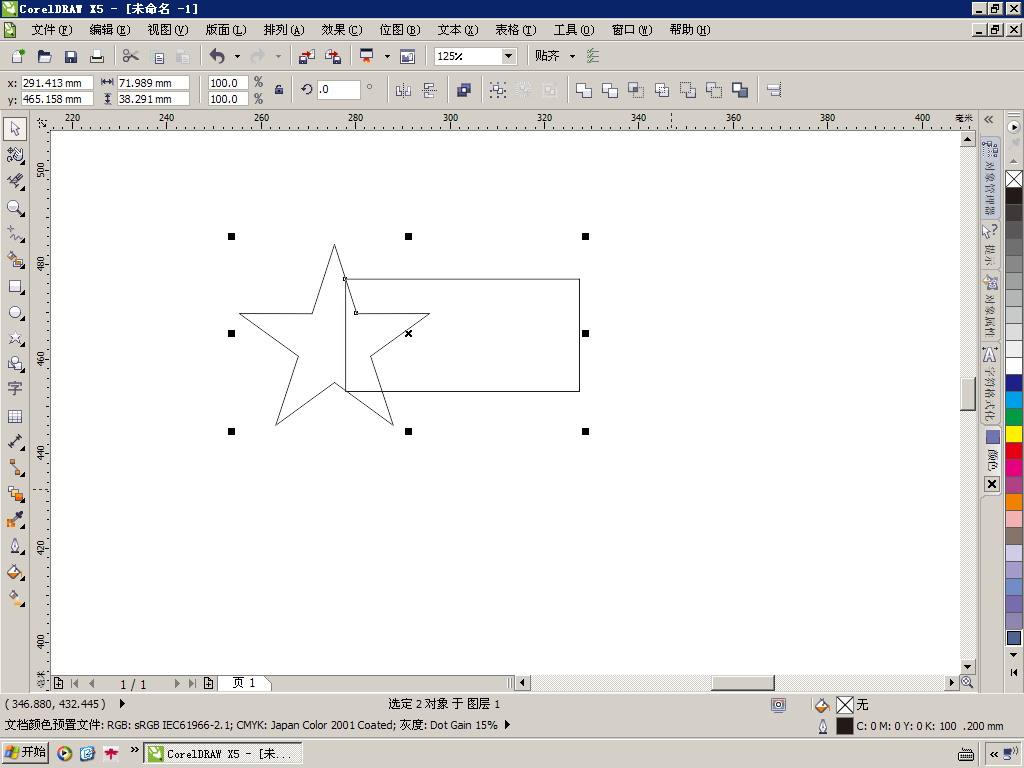The width and height of the screenshot is (1024, 768).
Task: Select the Outline Pen tool
Action: tap(15, 546)
